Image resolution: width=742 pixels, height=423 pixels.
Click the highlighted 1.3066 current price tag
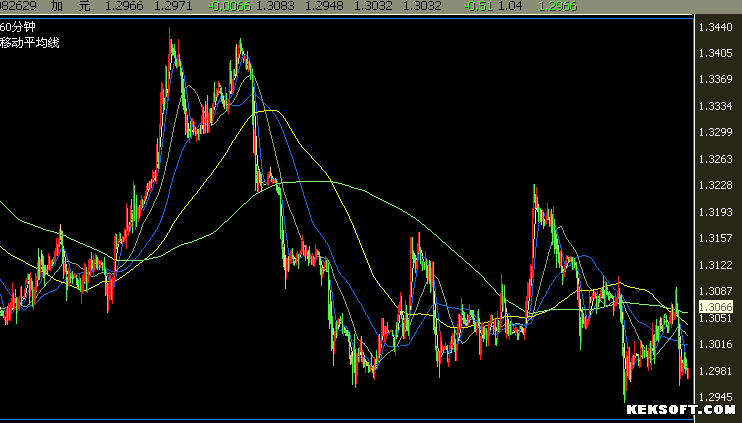pos(716,307)
